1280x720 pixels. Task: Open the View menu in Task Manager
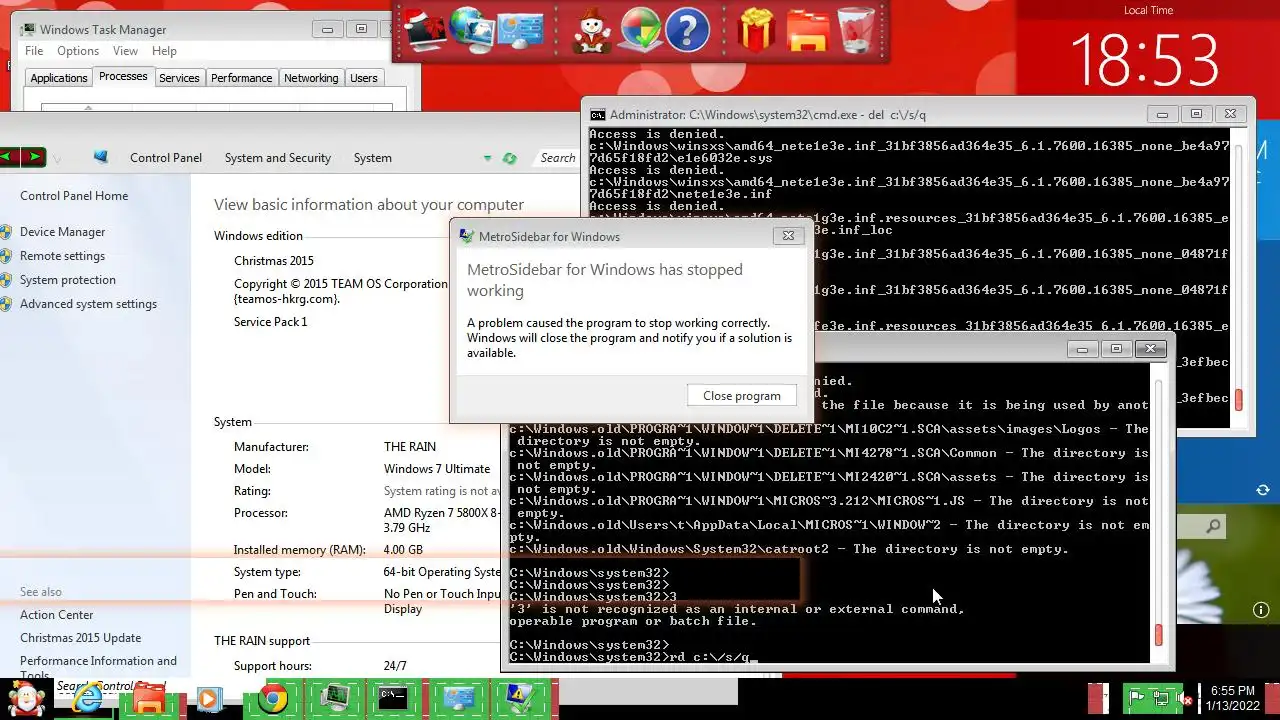pos(125,51)
